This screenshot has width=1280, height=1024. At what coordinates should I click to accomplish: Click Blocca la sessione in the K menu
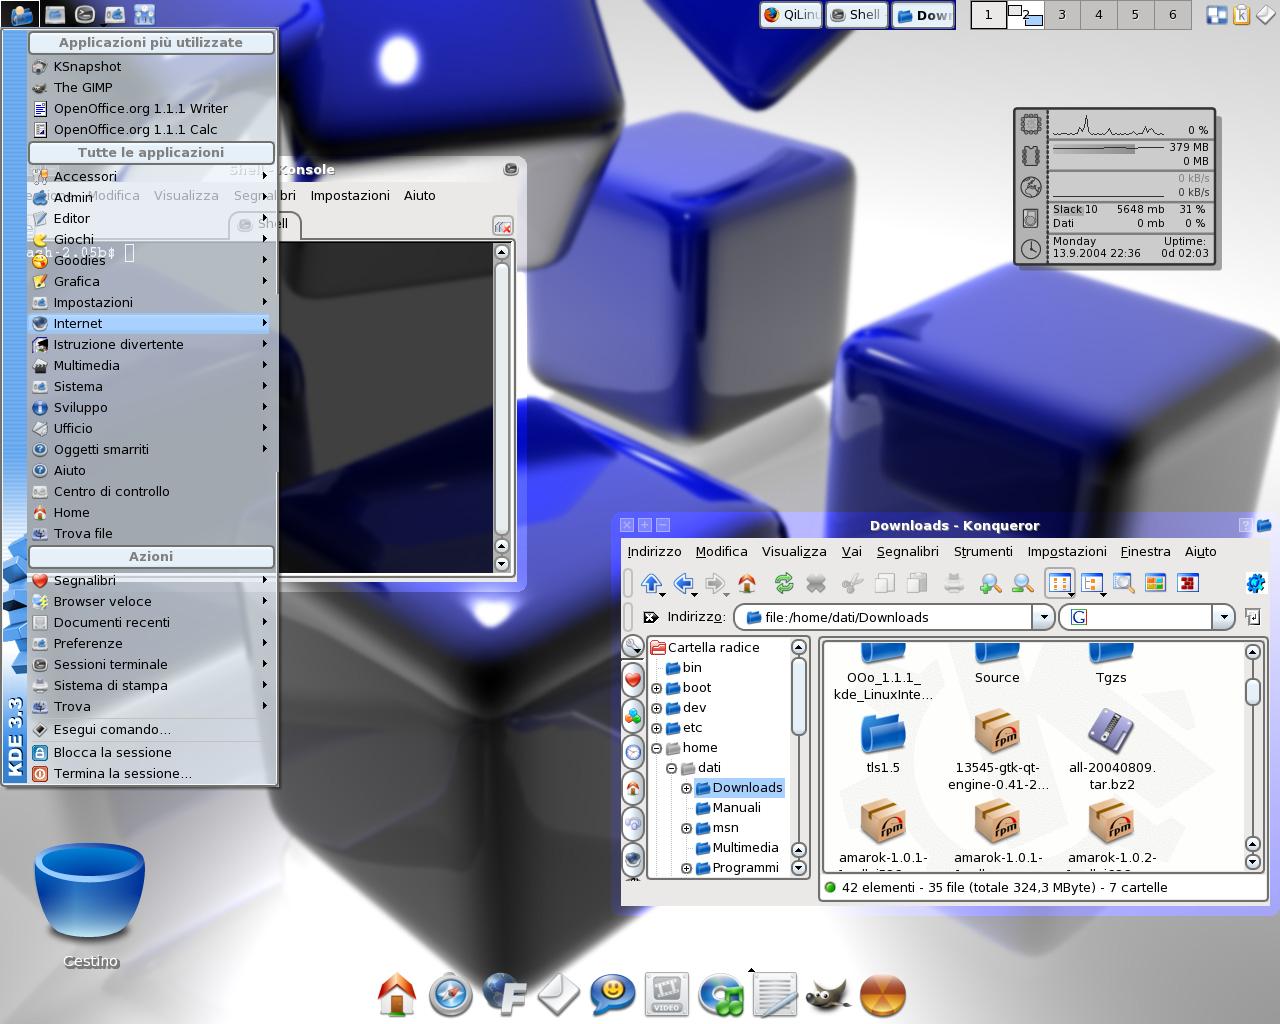(x=150, y=752)
